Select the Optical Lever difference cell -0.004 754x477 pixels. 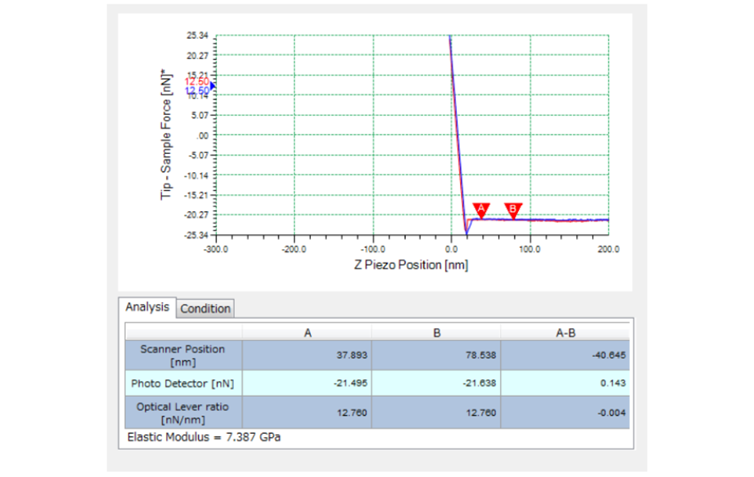click(x=565, y=413)
